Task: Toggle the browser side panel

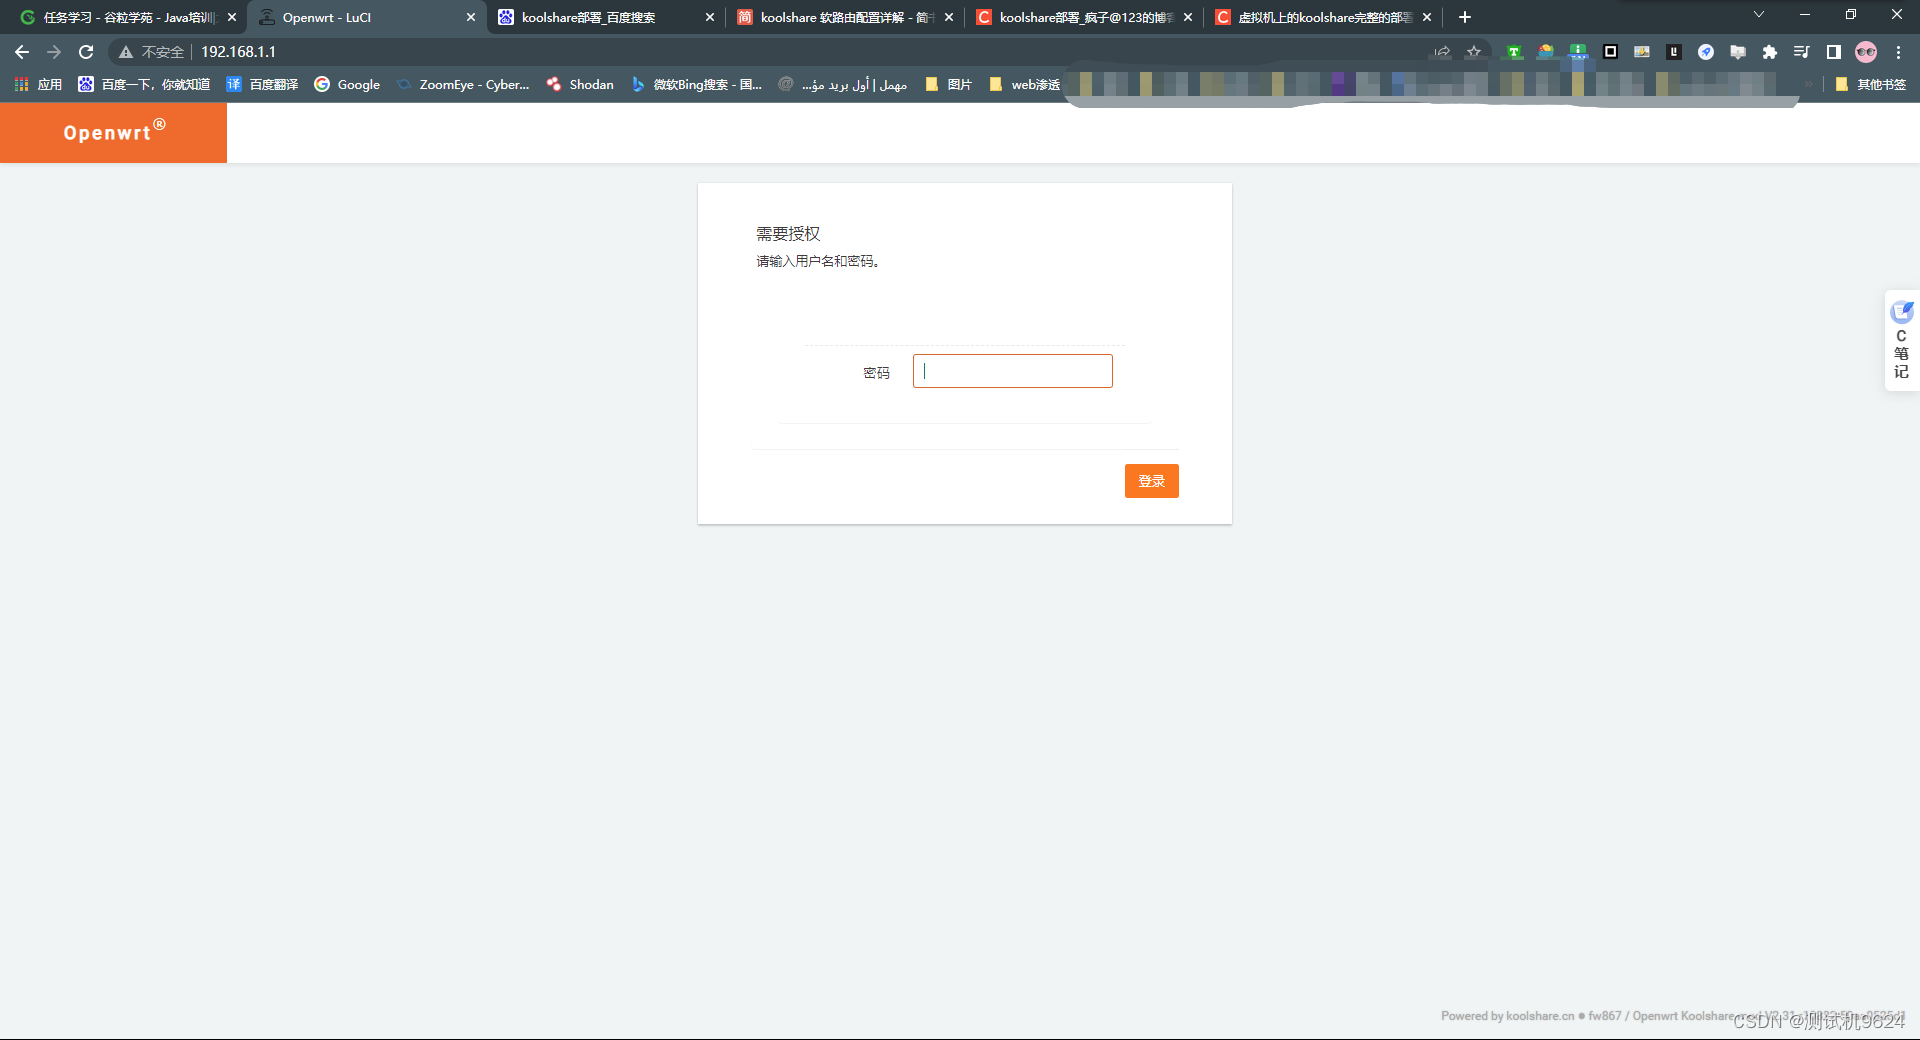Action: click(1834, 52)
